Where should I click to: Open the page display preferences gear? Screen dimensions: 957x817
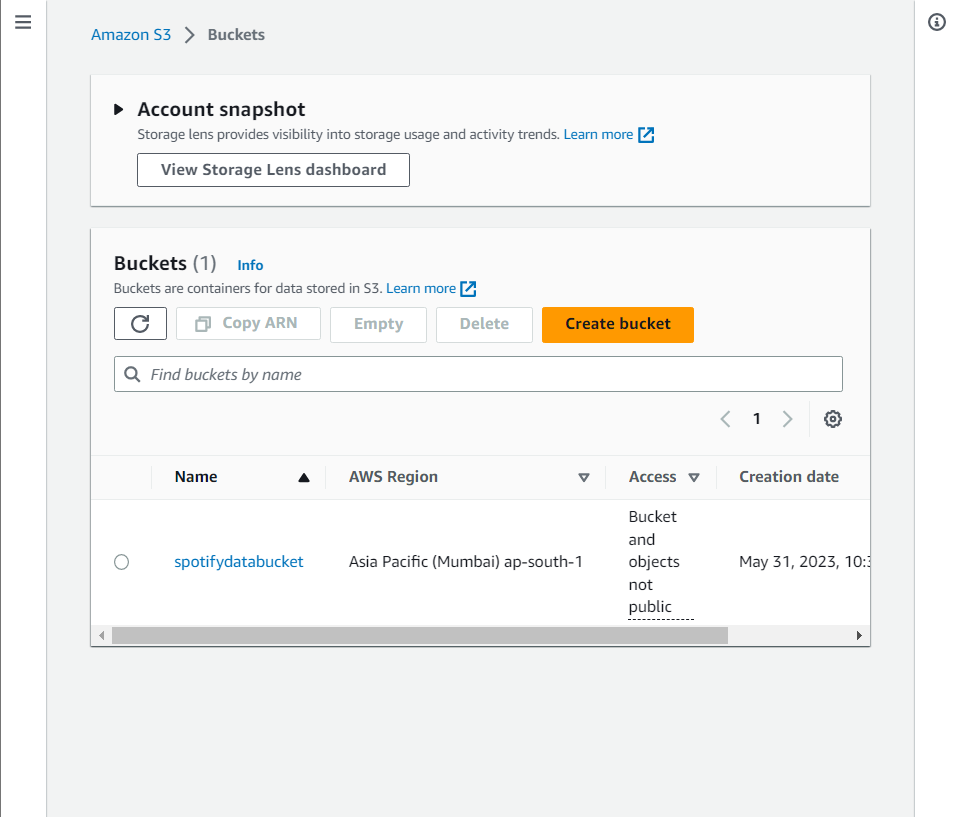(833, 419)
